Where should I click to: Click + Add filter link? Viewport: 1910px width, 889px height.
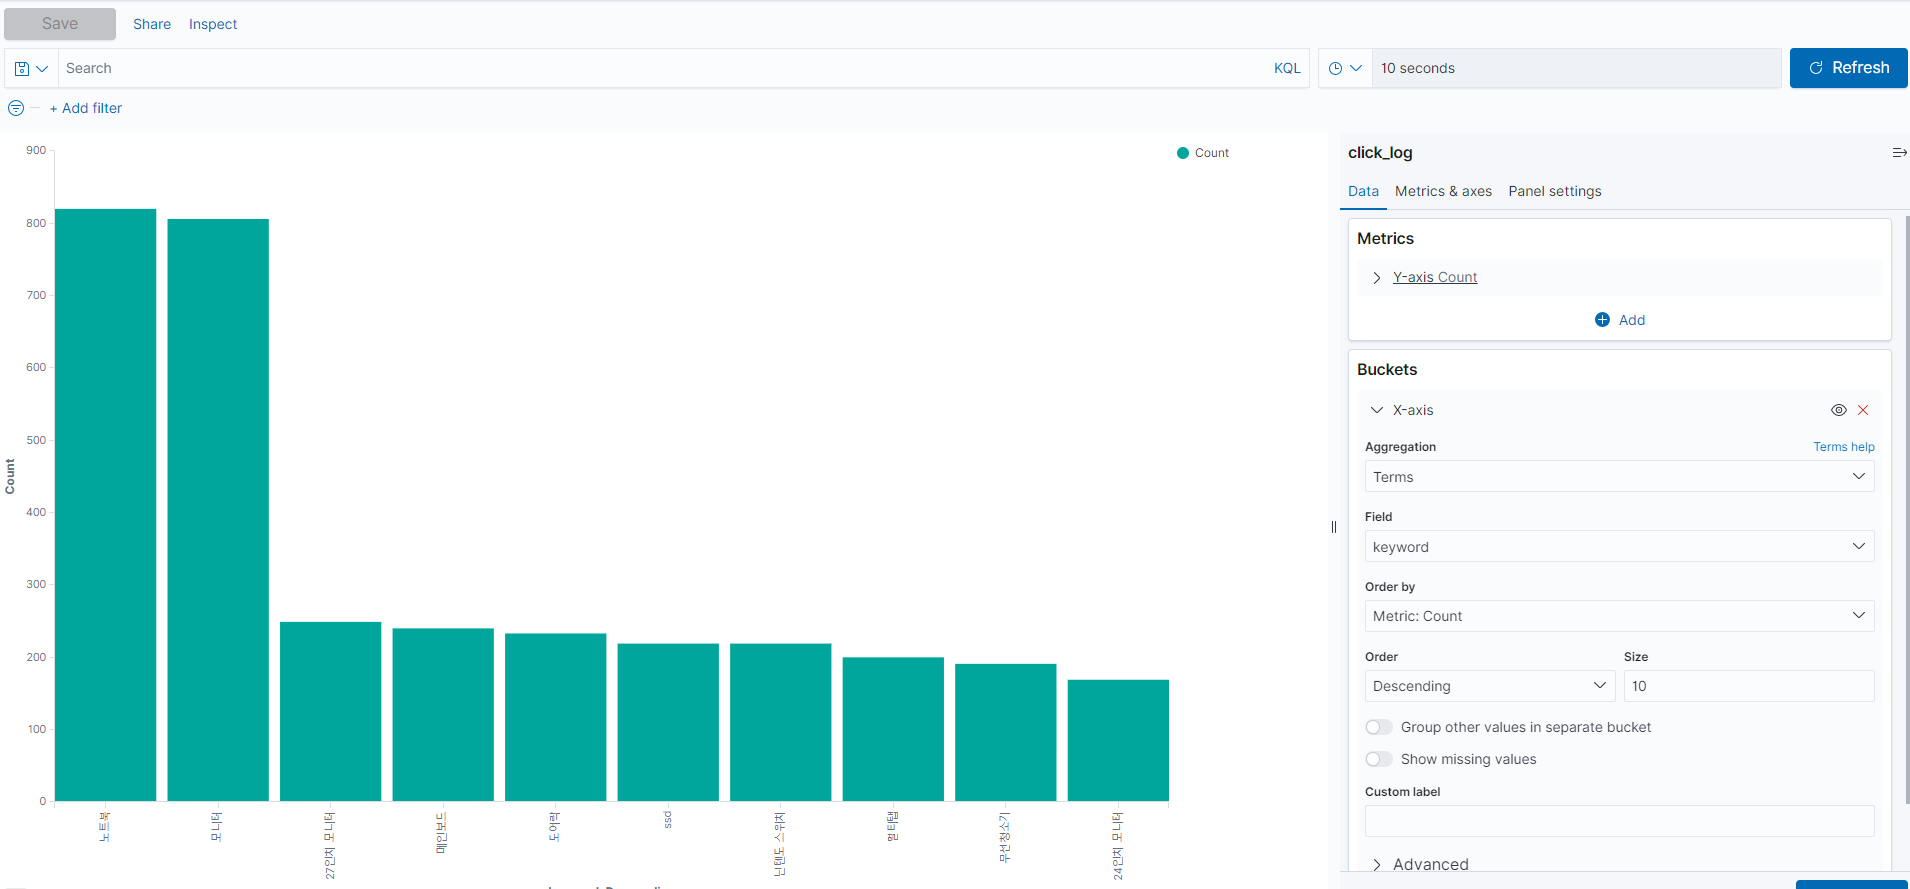[86, 108]
